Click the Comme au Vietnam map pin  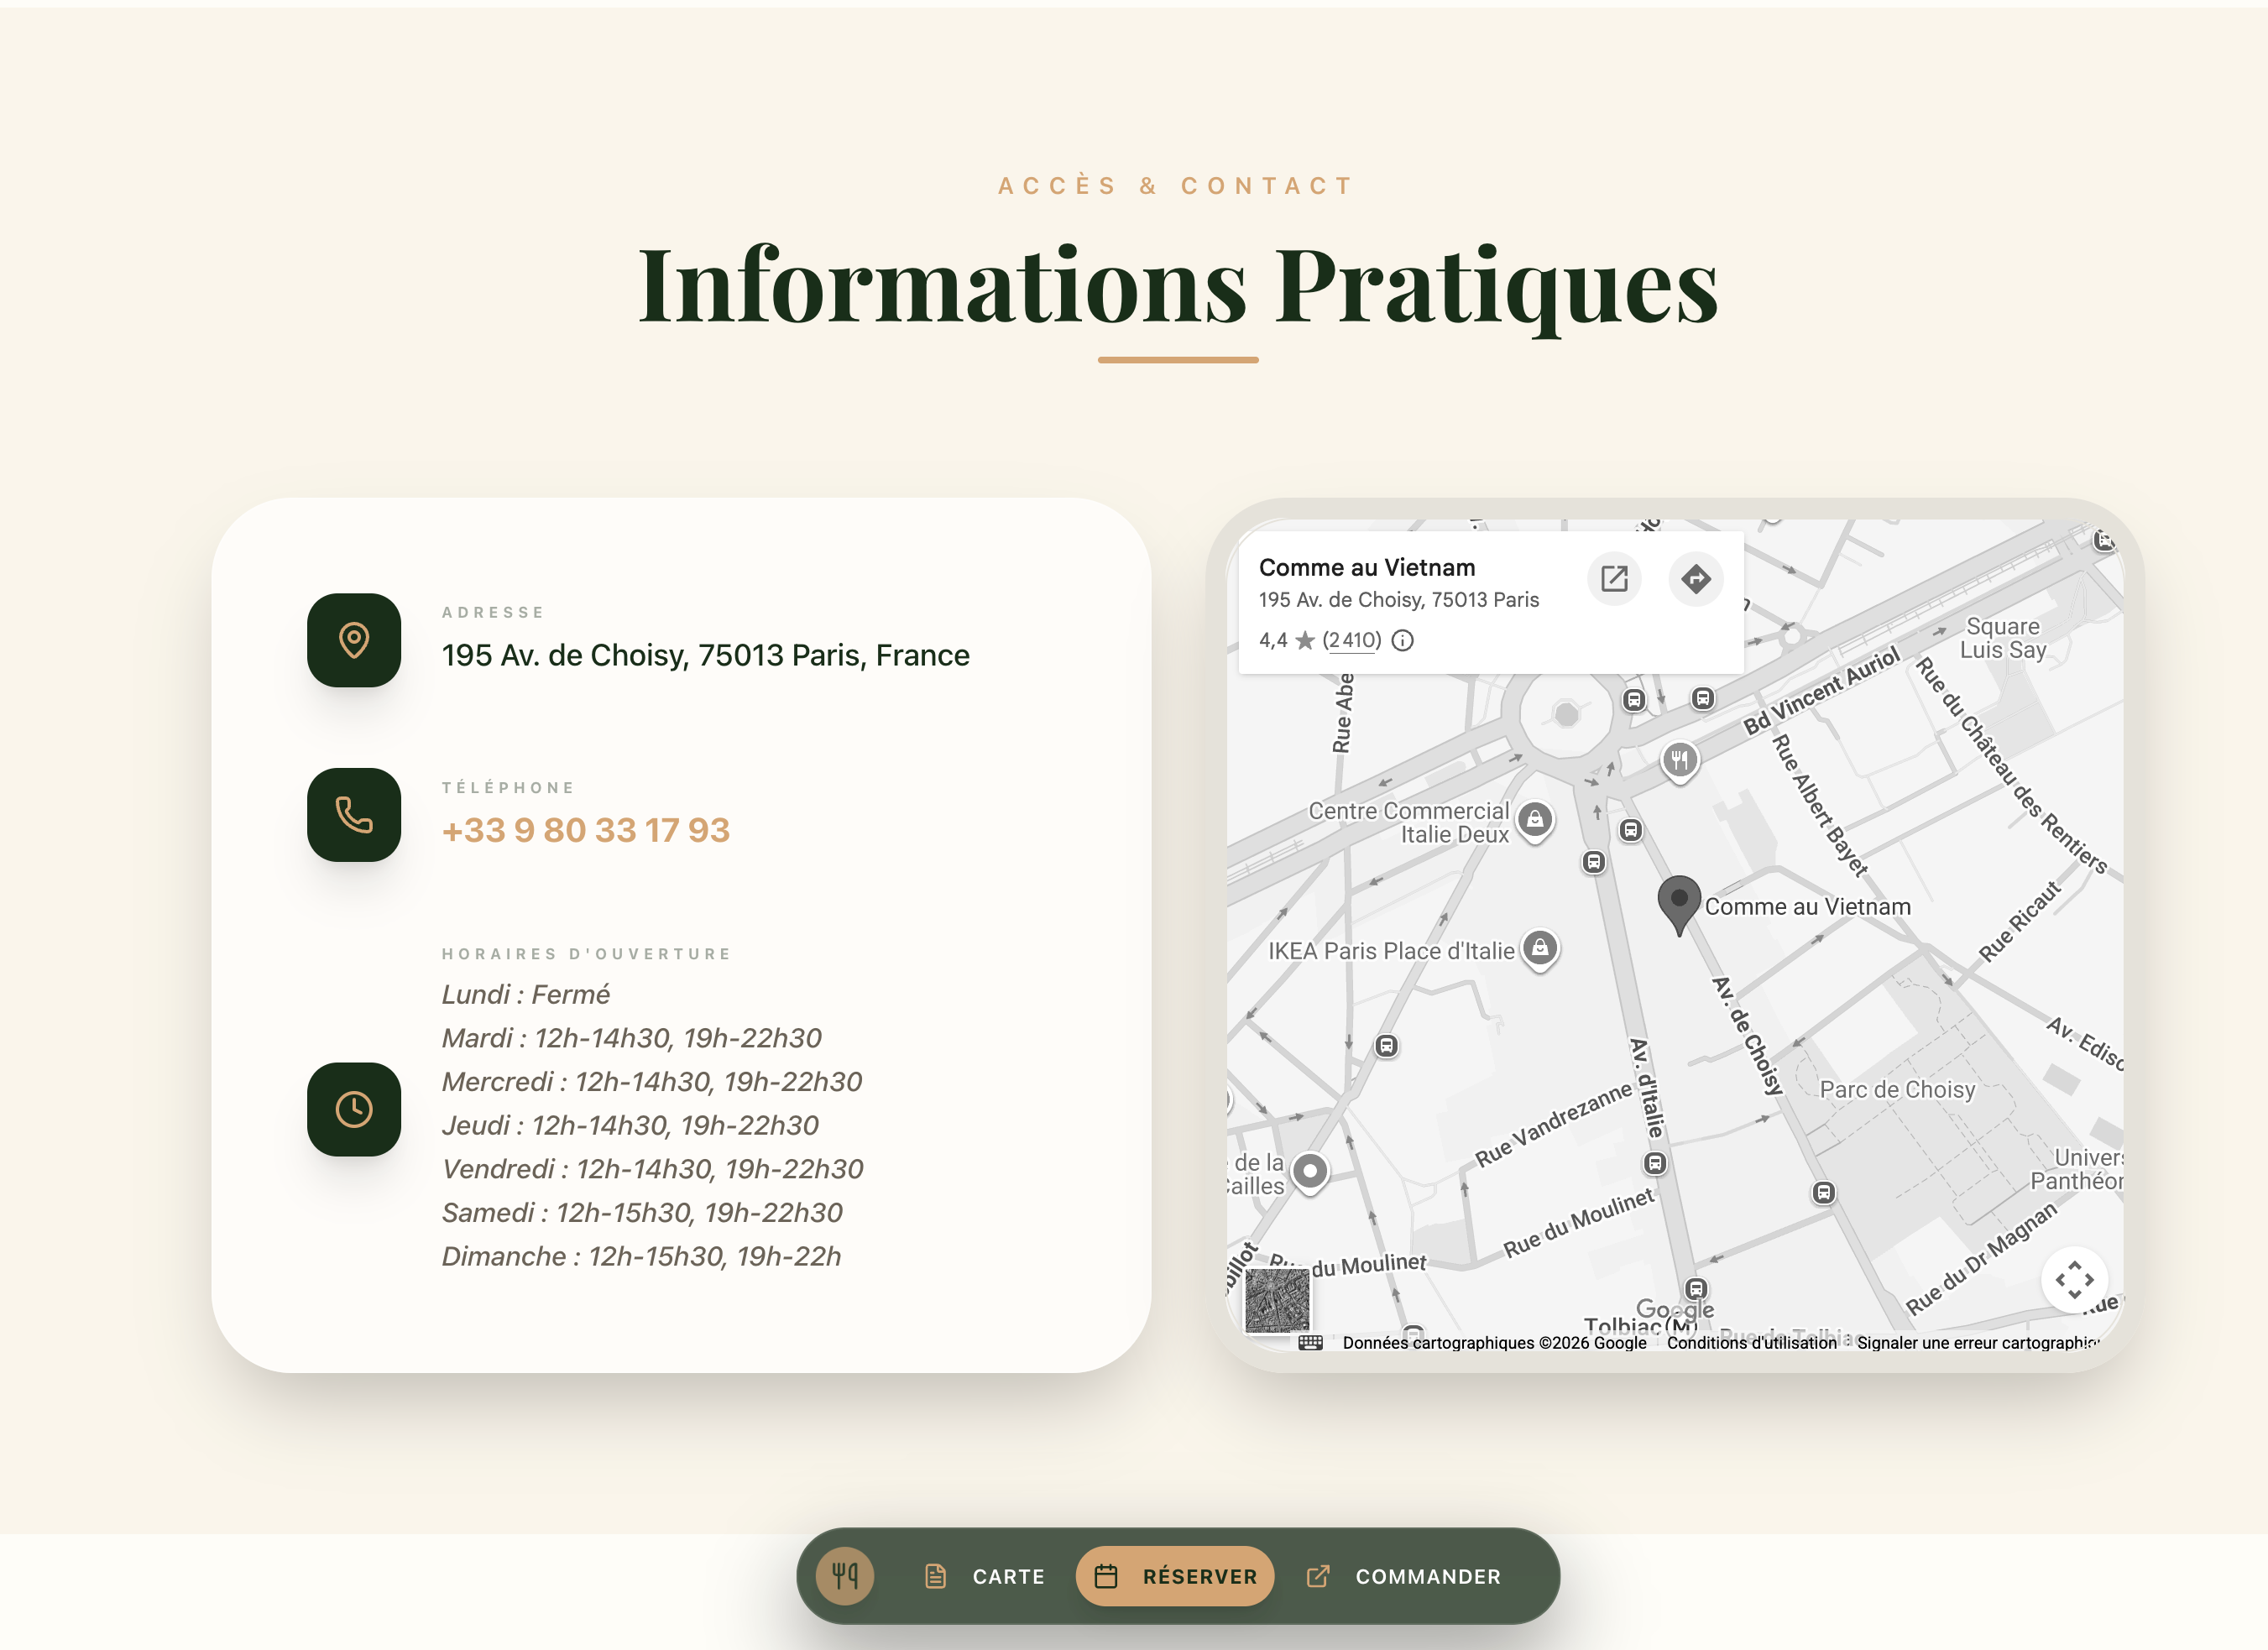[x=1679, y=905]
